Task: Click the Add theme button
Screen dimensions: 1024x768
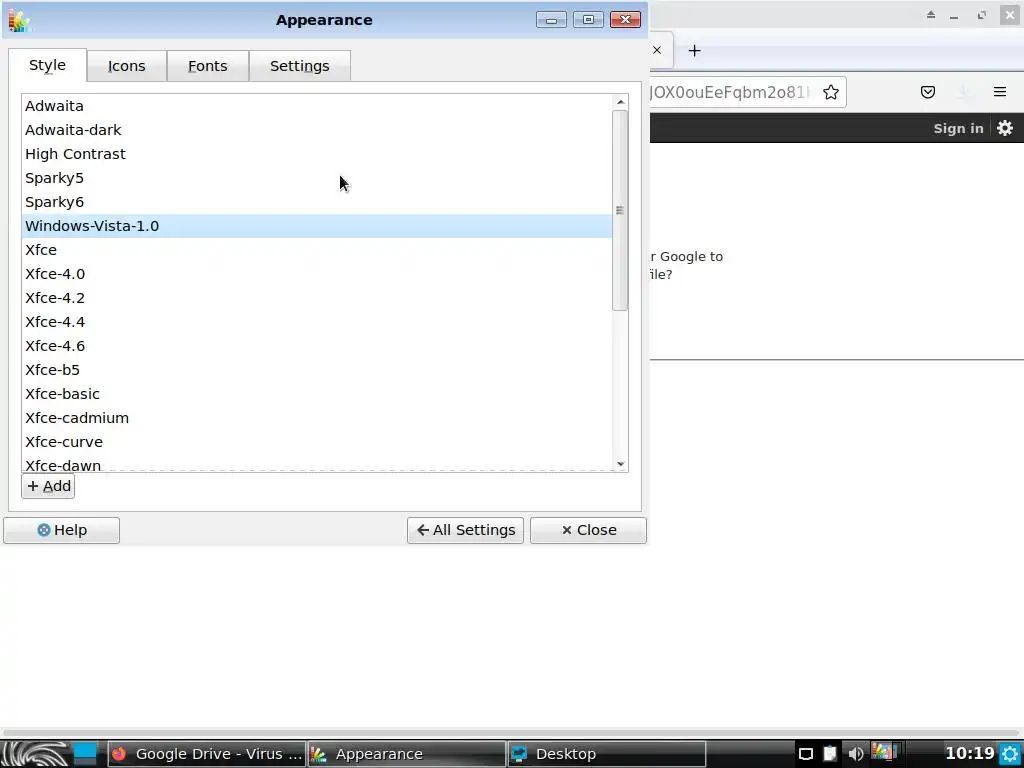Action: 48,486
